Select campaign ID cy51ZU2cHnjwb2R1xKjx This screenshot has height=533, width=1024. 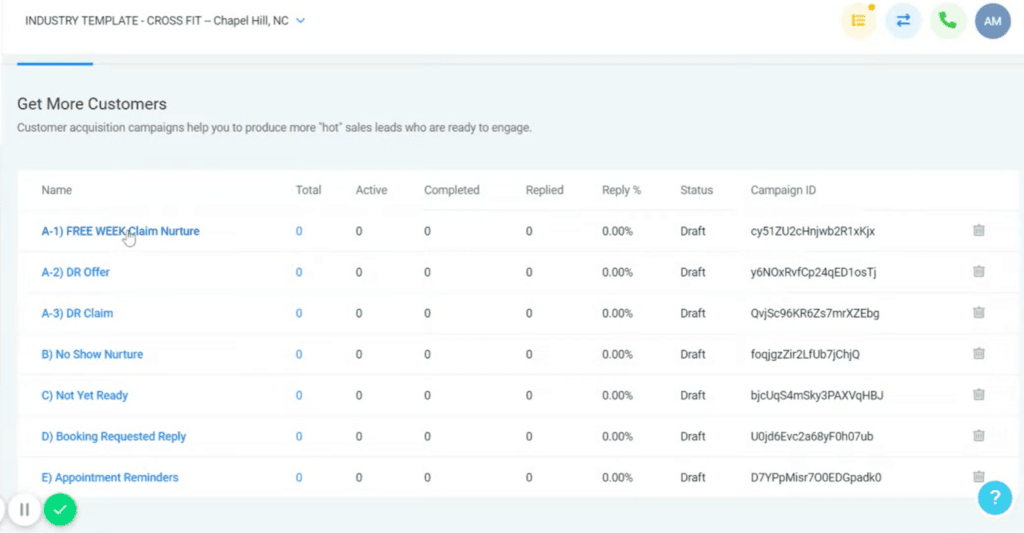coord(812,231)
